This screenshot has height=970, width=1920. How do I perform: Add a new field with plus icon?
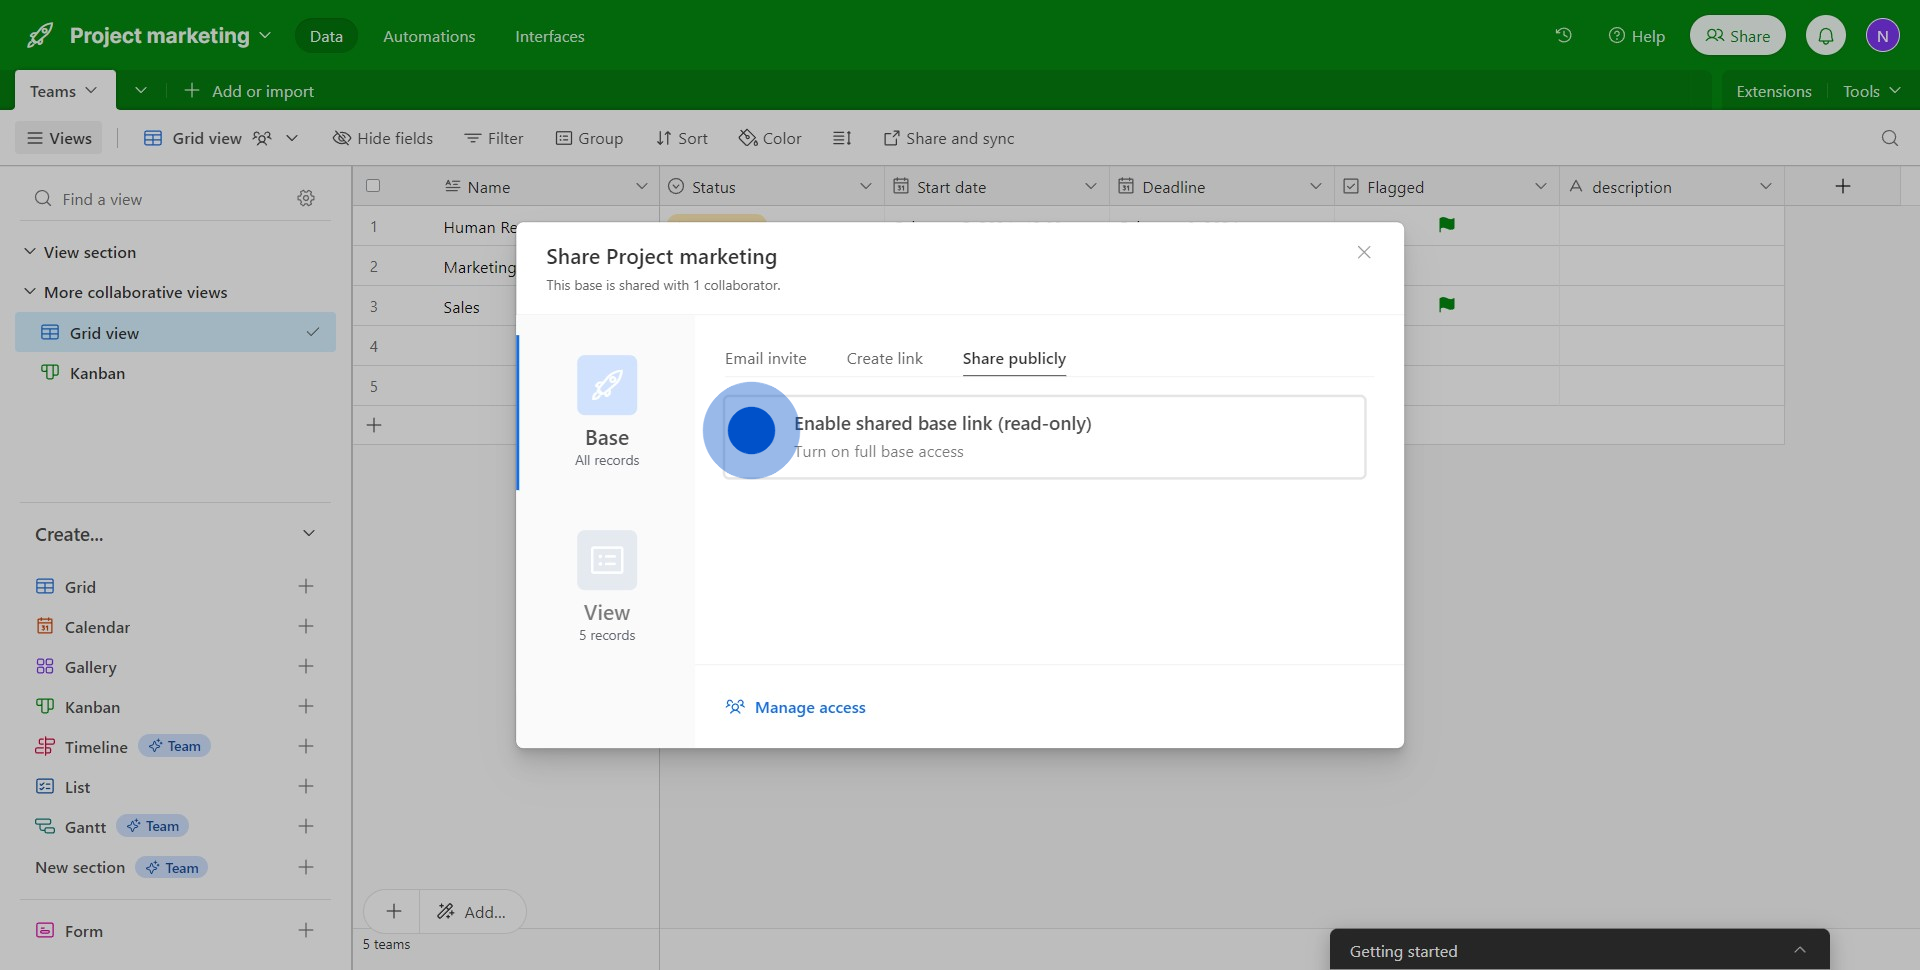(1842, 187)
